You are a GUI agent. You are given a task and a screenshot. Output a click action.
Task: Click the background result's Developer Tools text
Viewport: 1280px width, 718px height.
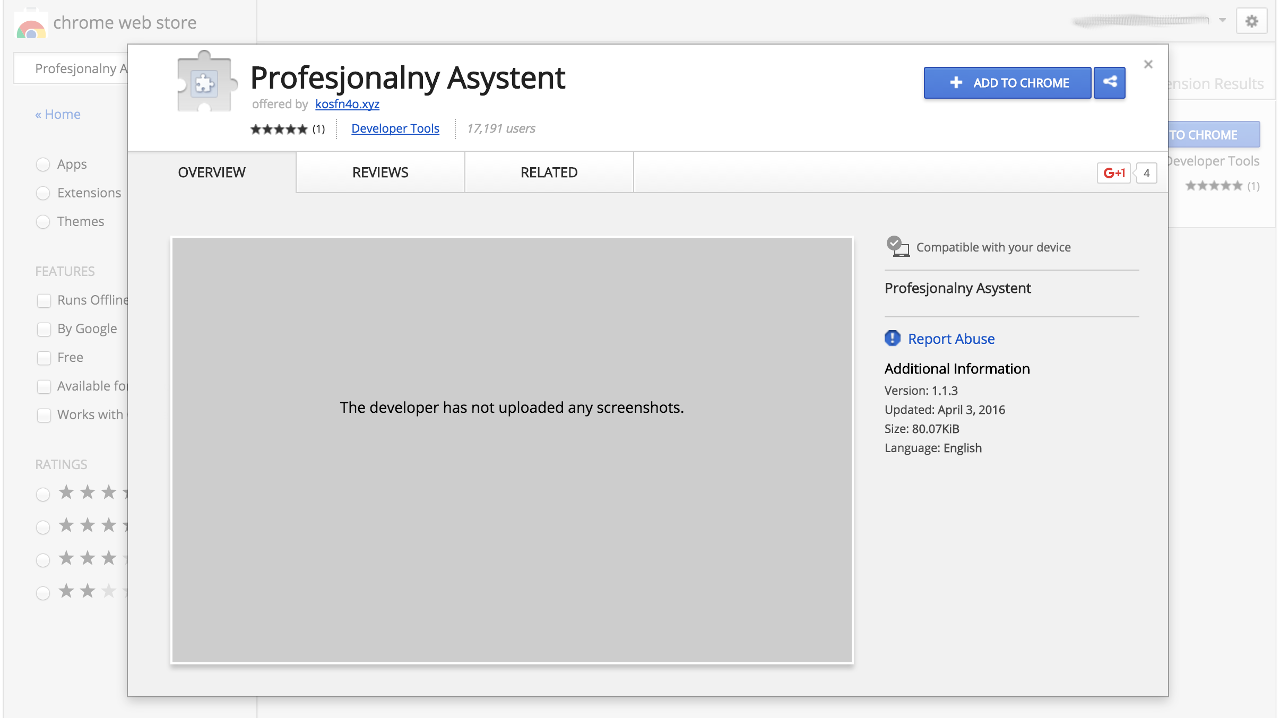[1214, 161]
